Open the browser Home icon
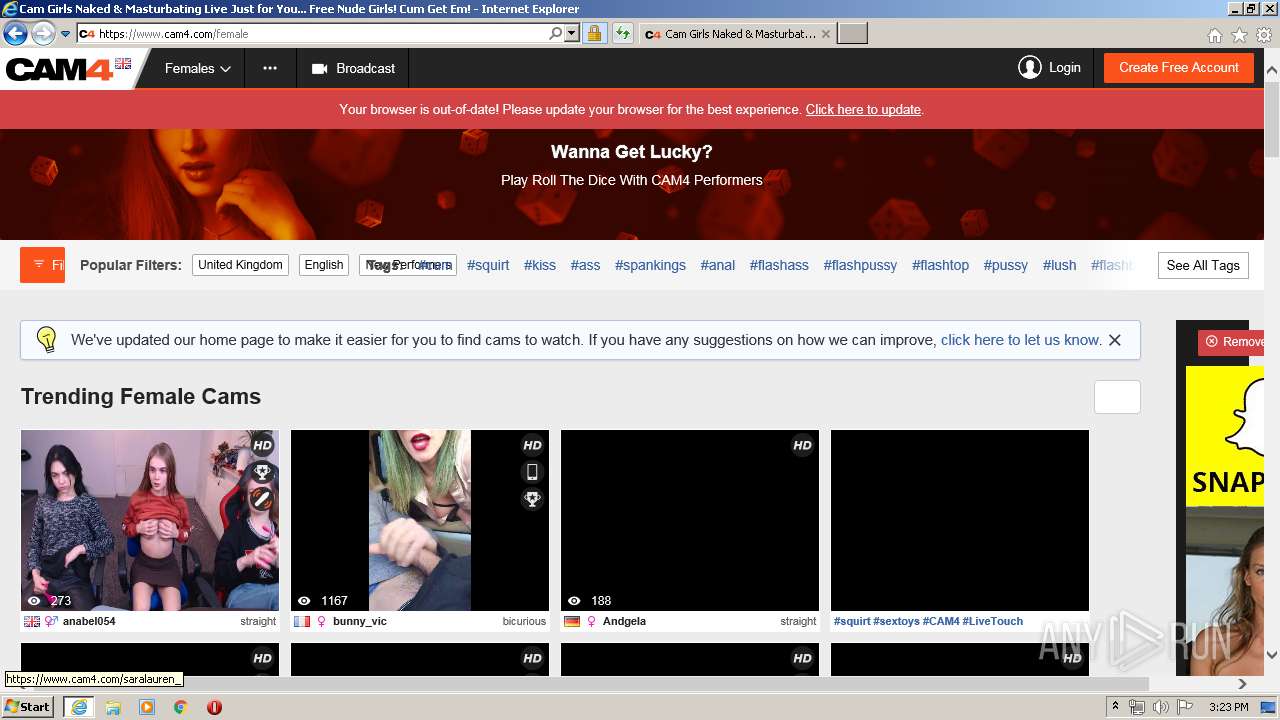Viewport: 1280px width, 720px height. tap(1214, 35)
